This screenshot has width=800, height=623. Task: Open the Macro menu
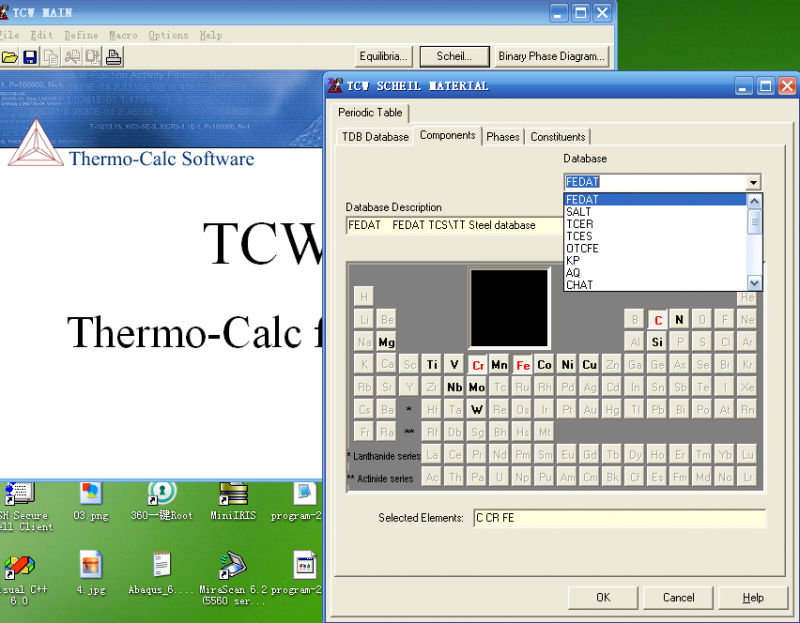(x=123, y=35)
